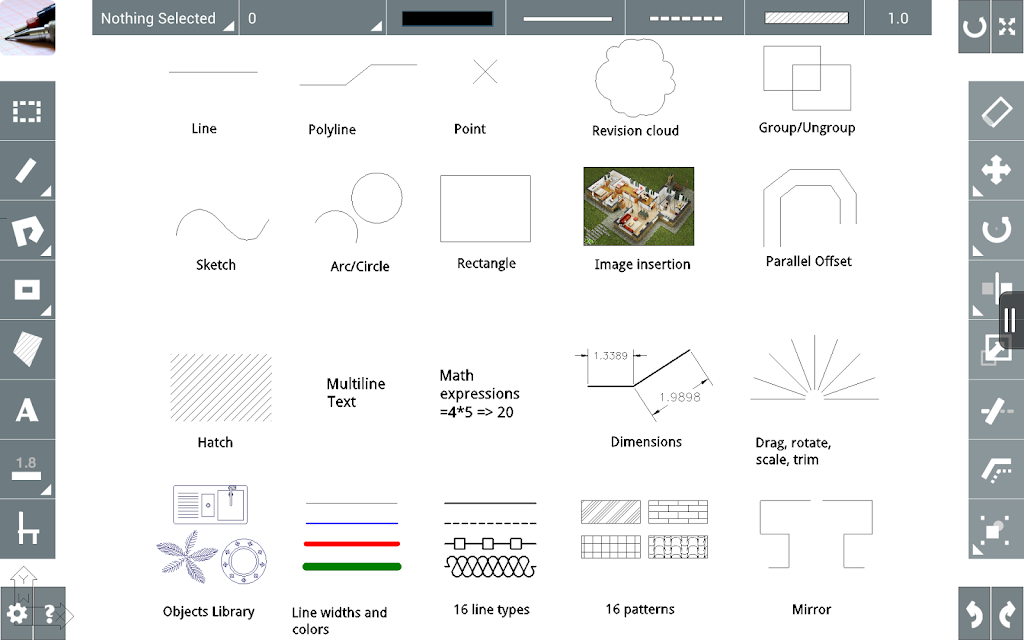1024x640 pixels.
Task: Select the text tool labeled A
Action: (x=27, y=409)
